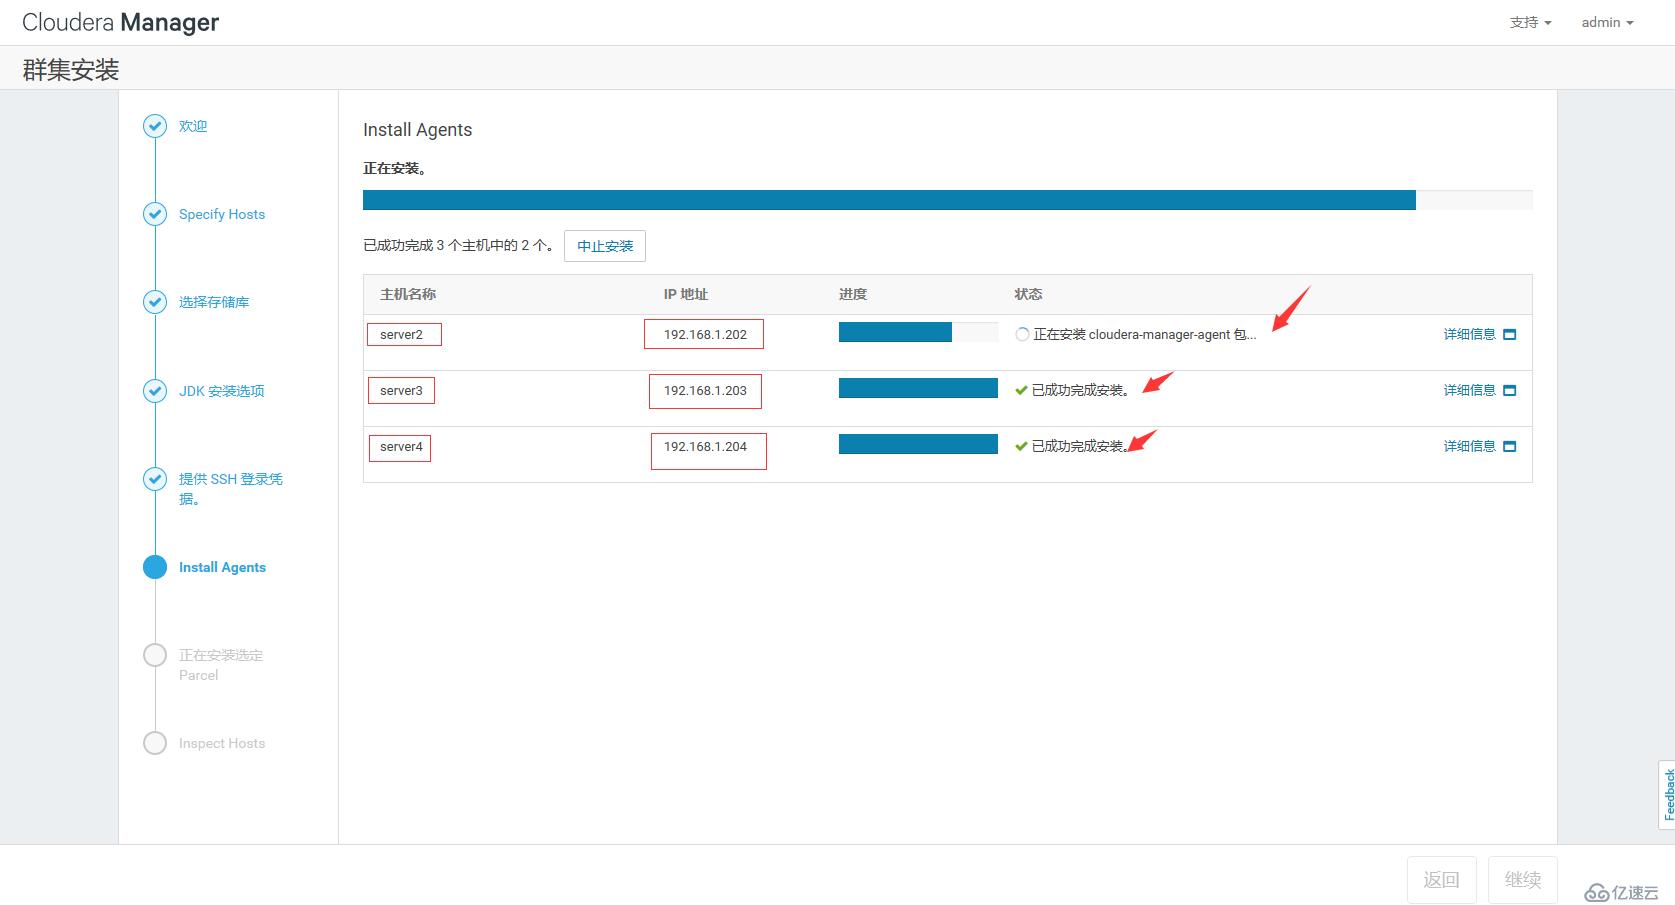This screenshot has height=905, width=1675.
Task: Open the detail window icon for server4
Action: [x=1510, y=447]
